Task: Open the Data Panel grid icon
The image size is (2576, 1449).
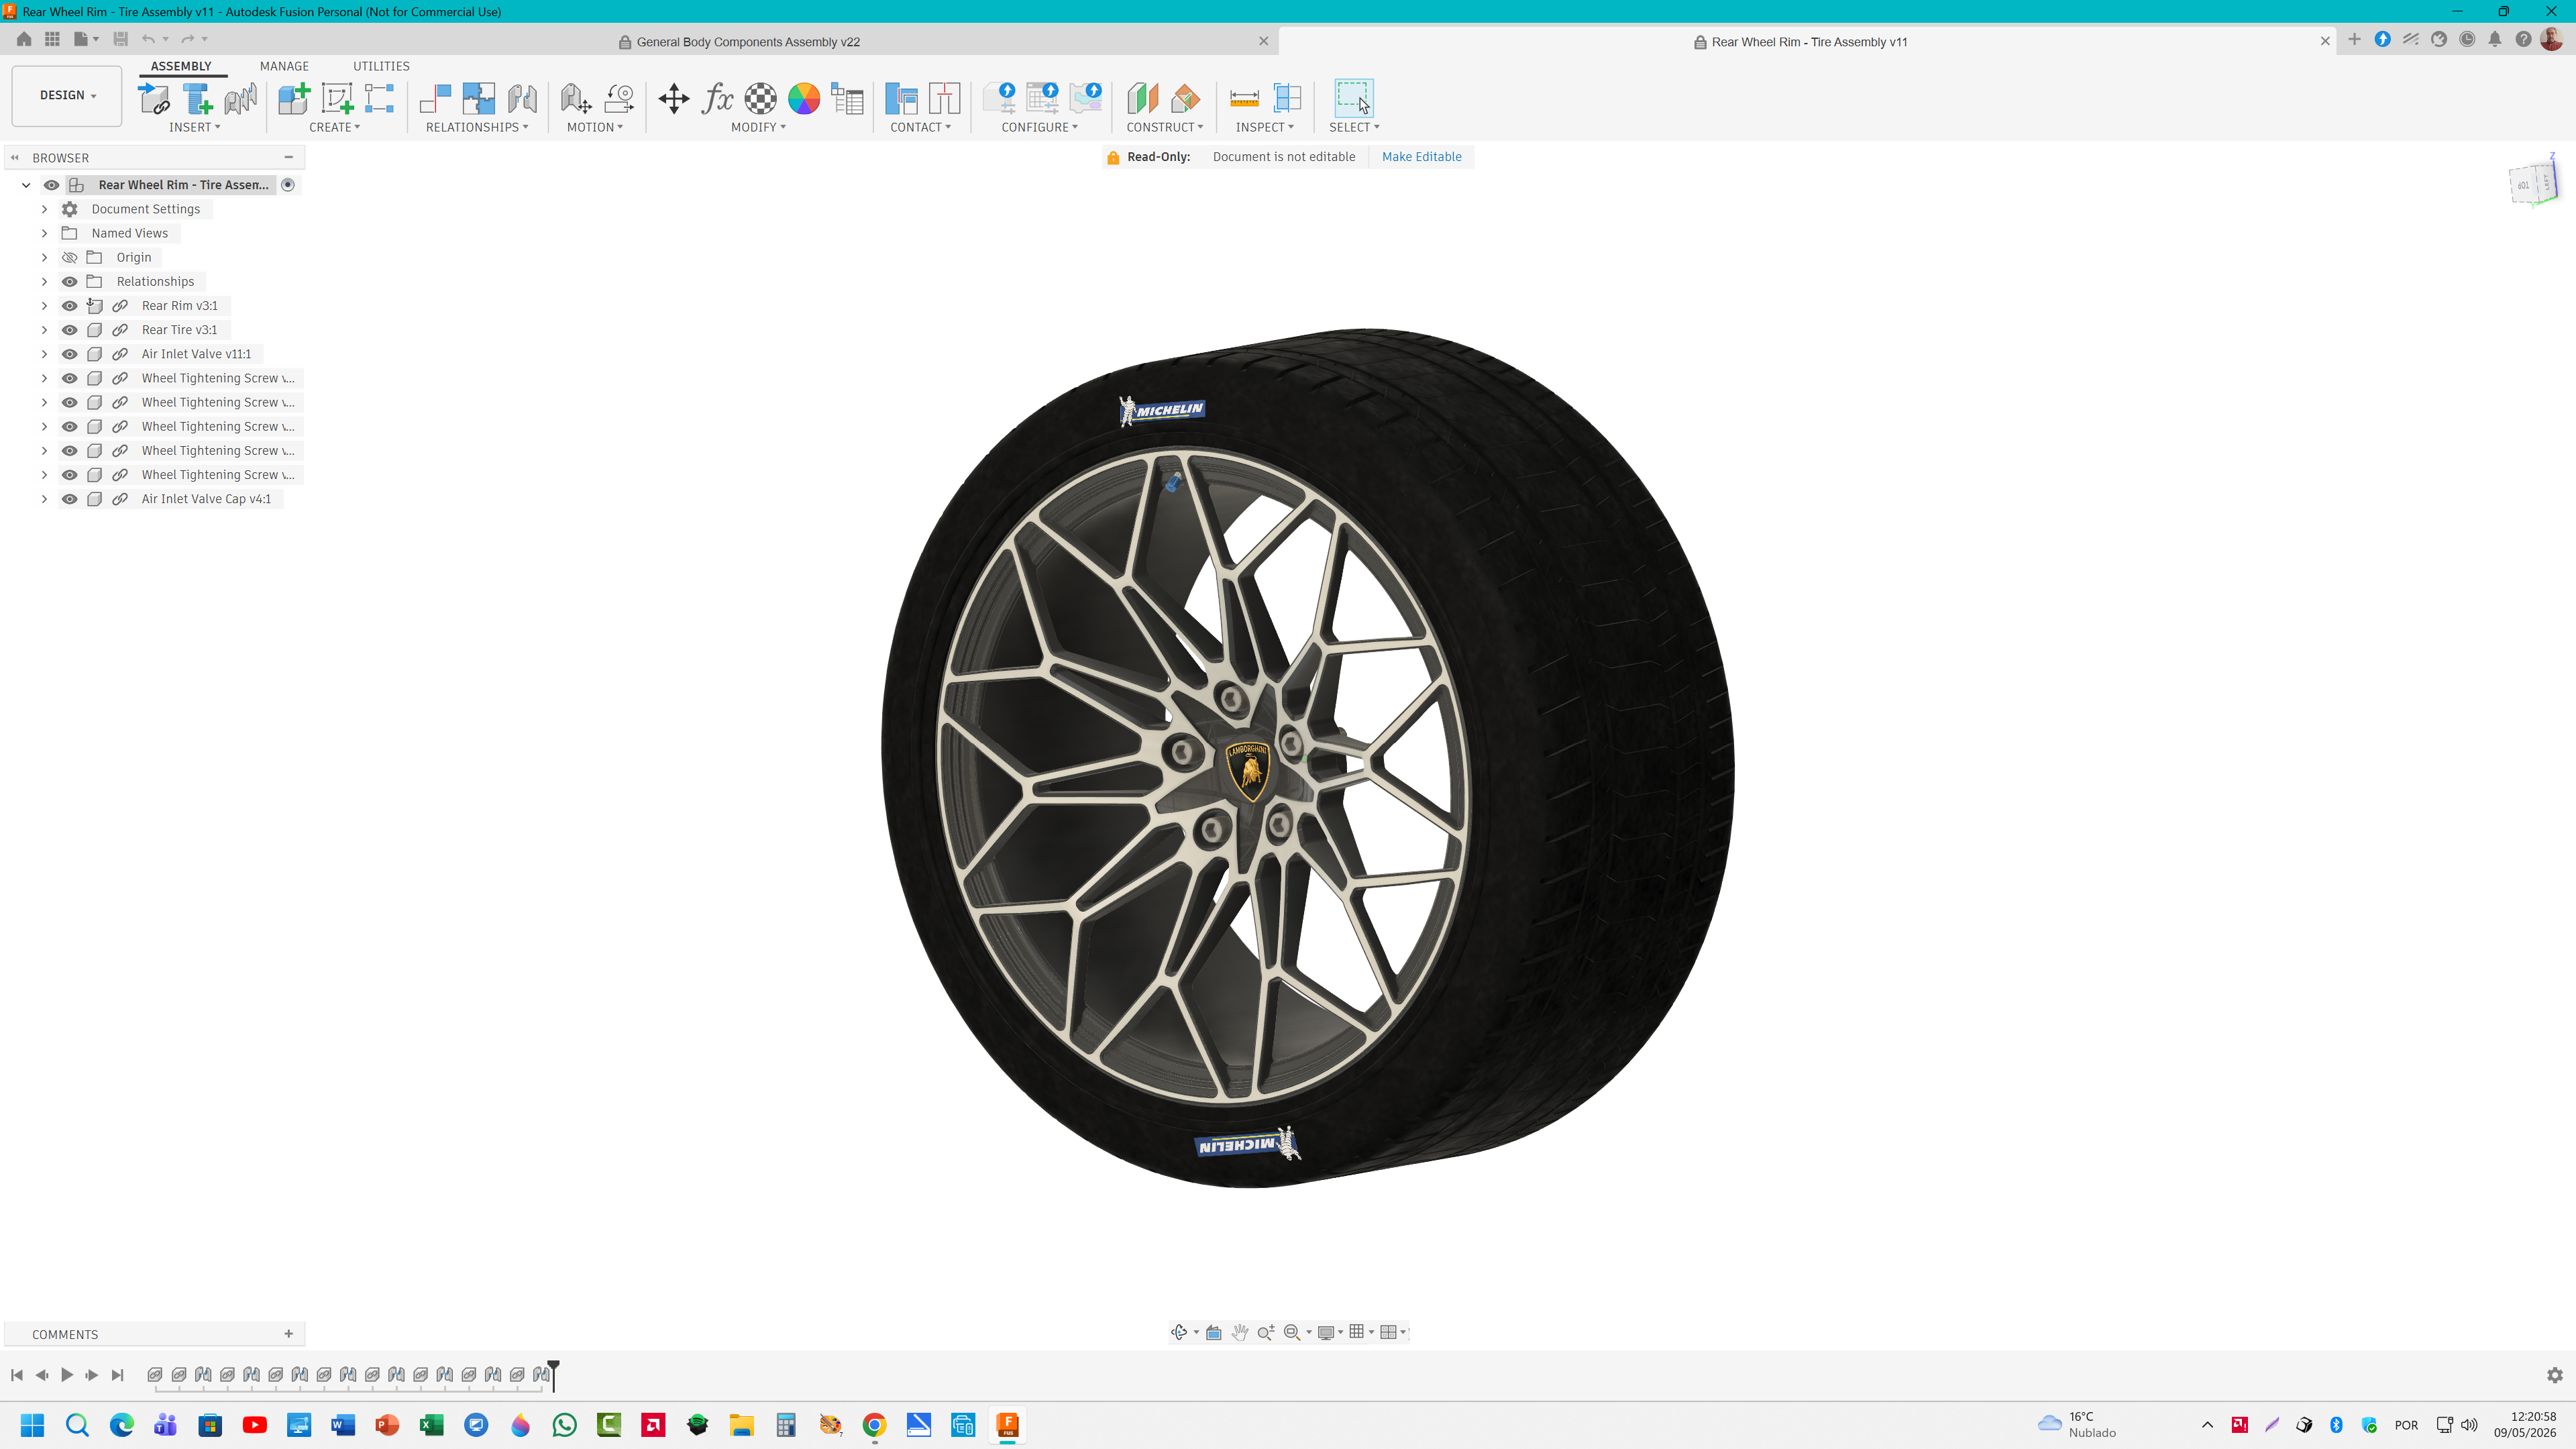Action: click(52, 39)
